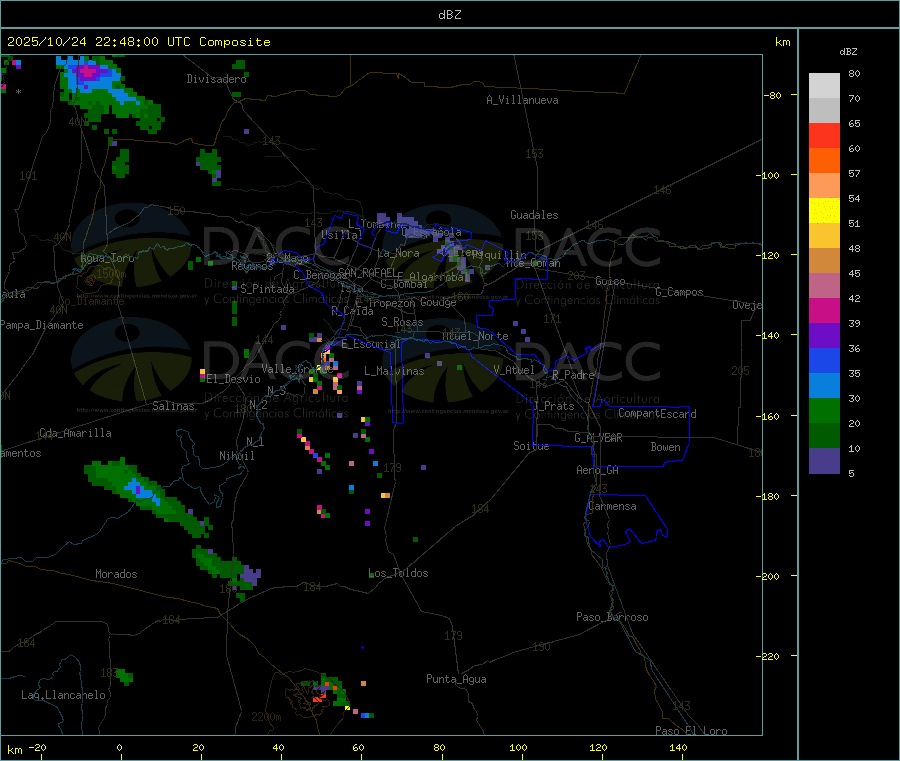Click the S_Pintada place label
The height and width of the screenshot is (761, 900).
pyautogui.click(x=267, y=289)
